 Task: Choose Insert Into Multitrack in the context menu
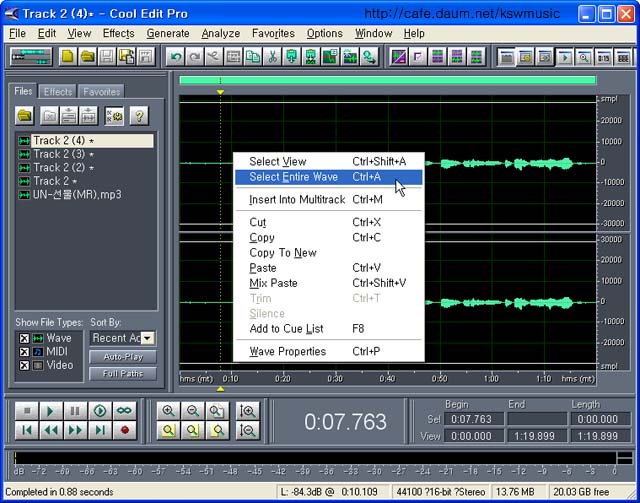coord(329,200)
